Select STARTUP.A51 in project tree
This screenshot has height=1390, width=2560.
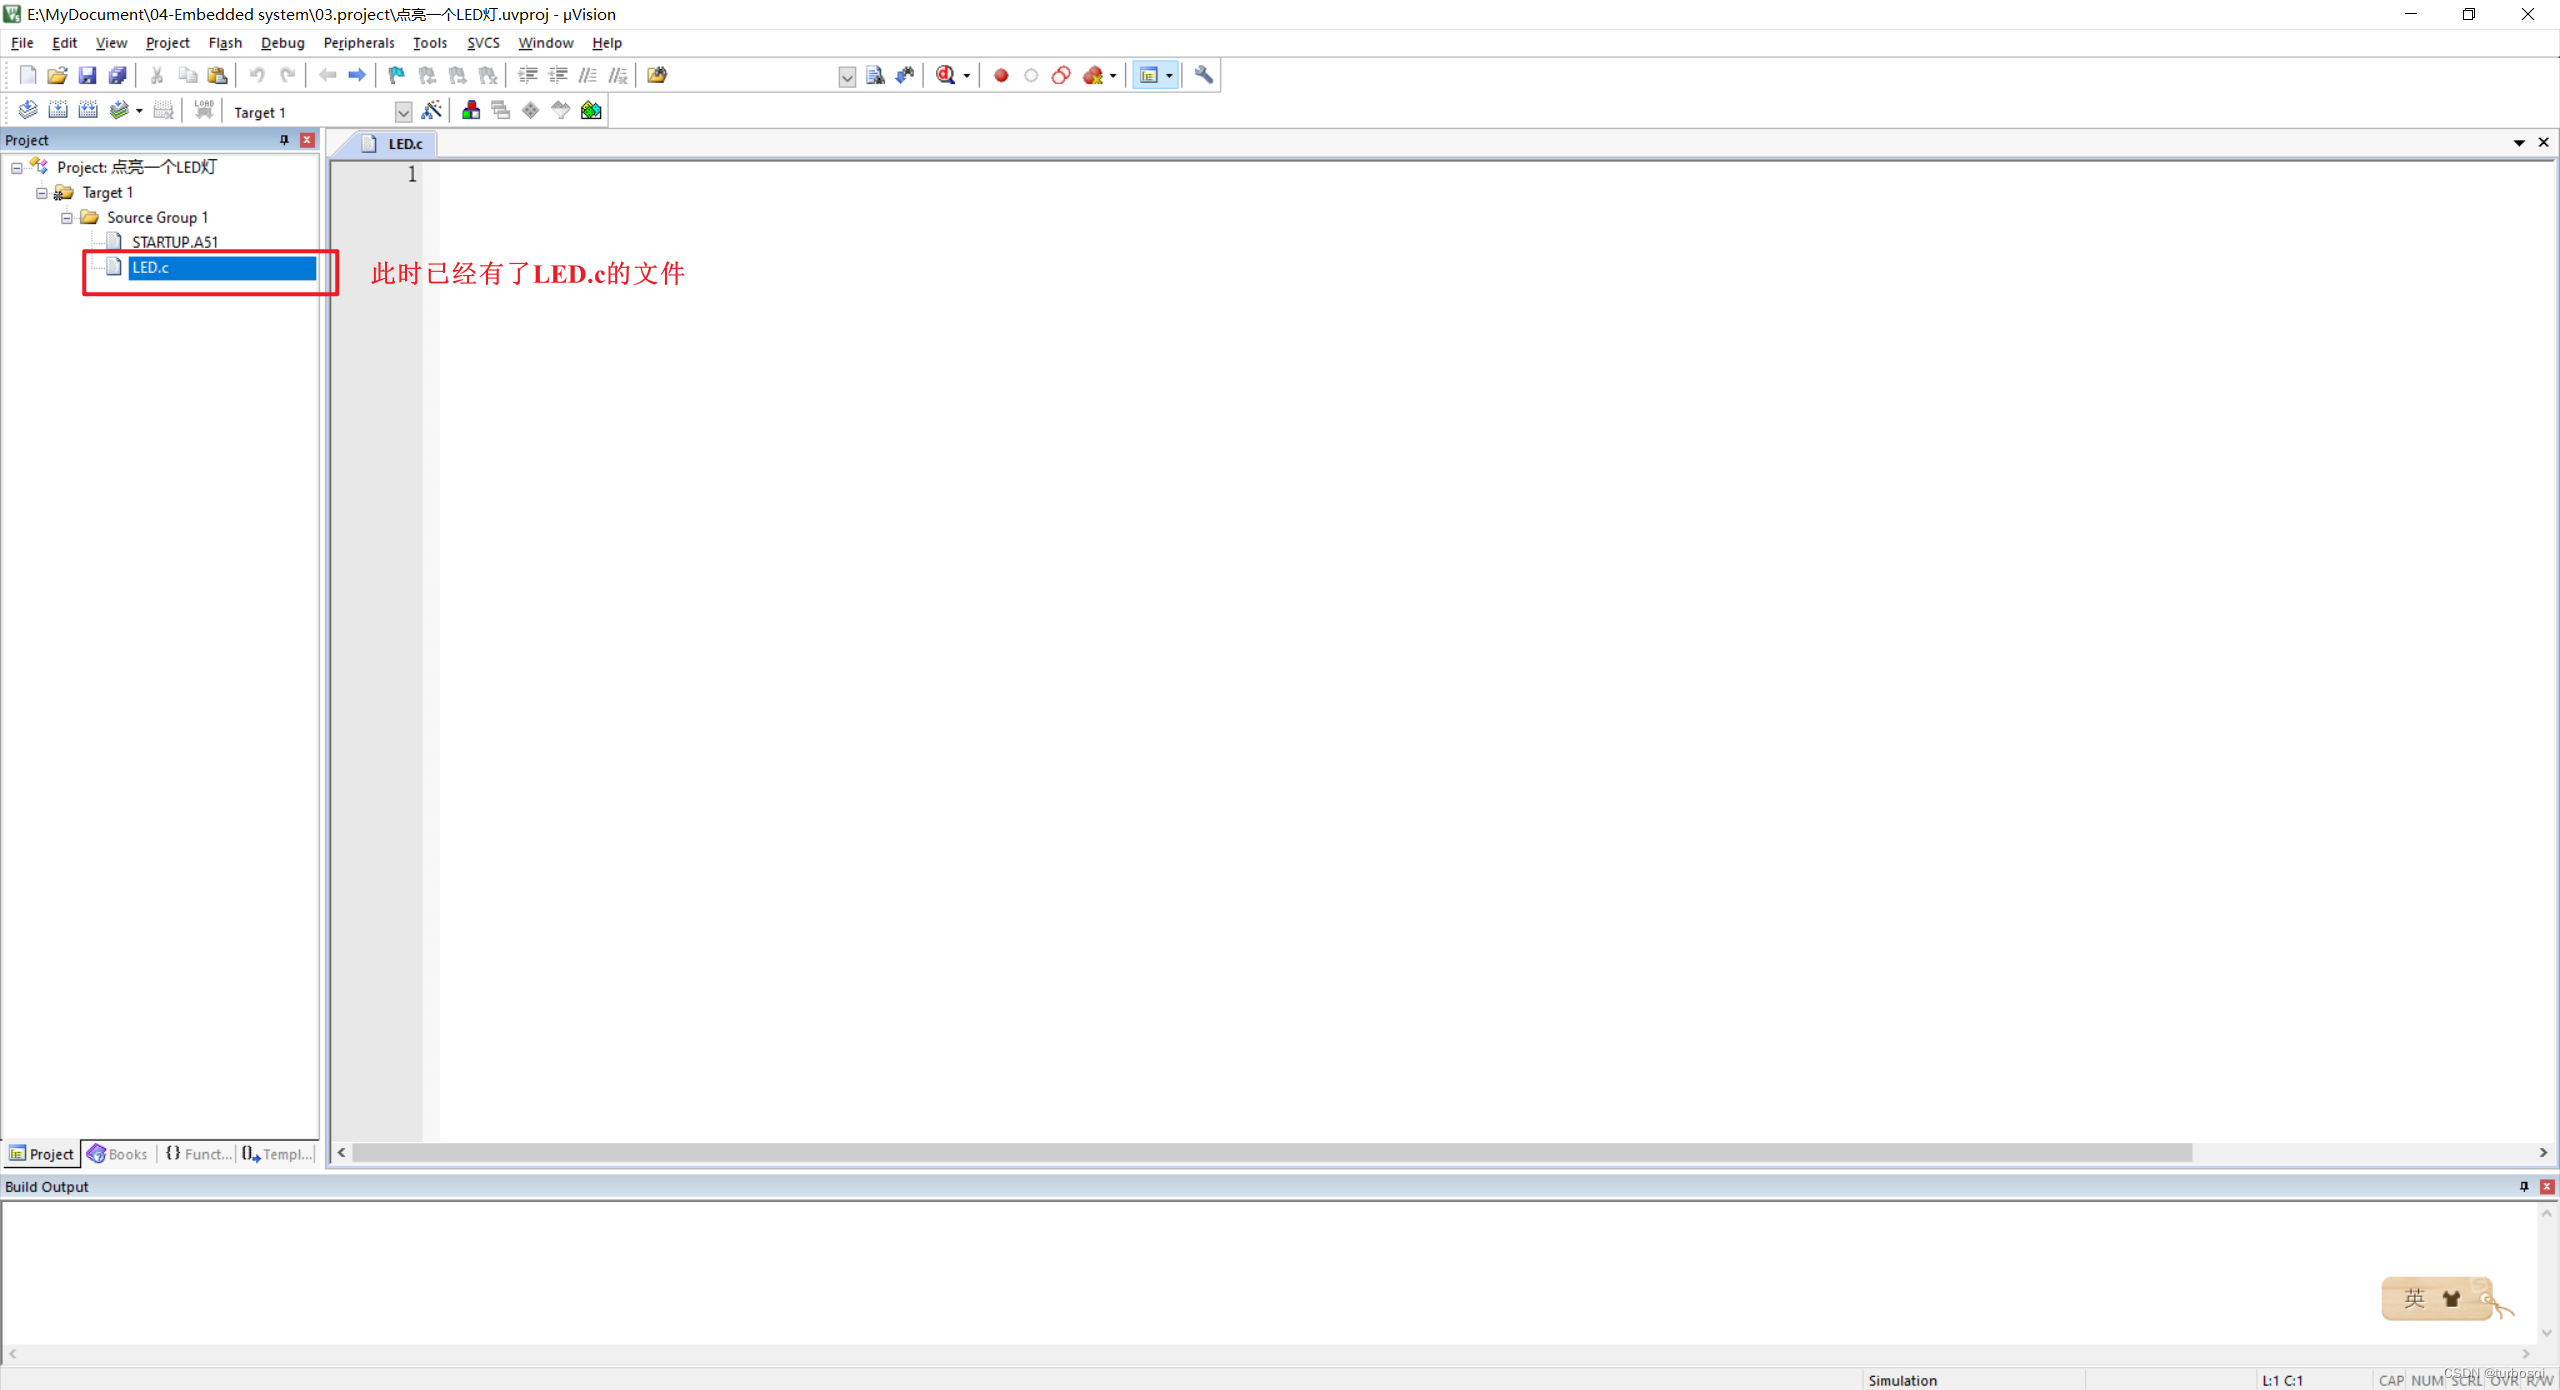point(175,242)
